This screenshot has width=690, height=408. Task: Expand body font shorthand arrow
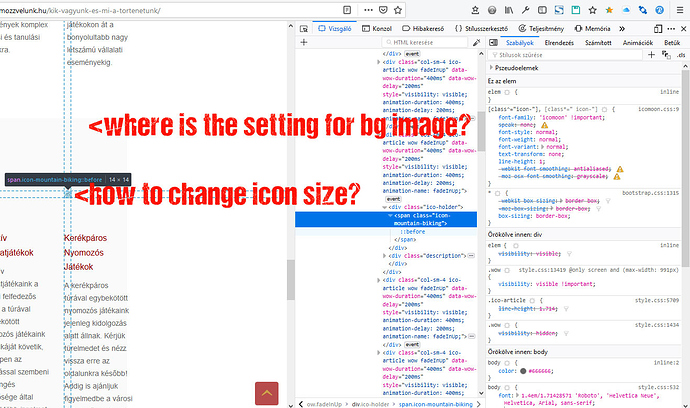click(x=518, y=395)
